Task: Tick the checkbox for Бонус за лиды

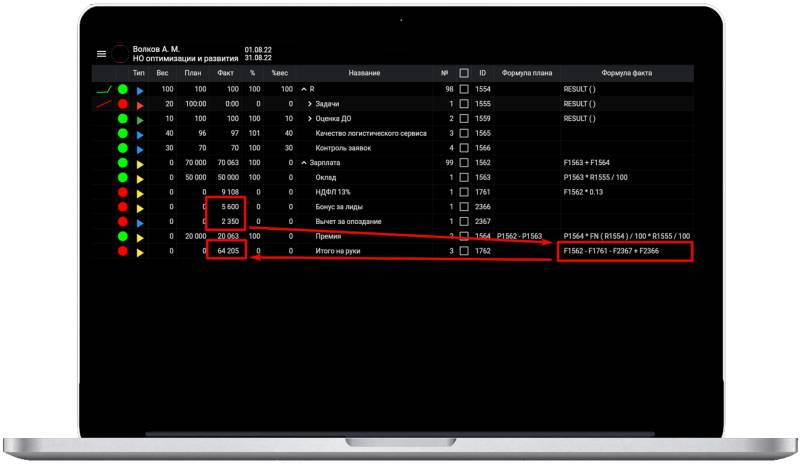Action: tap(464, 207)
